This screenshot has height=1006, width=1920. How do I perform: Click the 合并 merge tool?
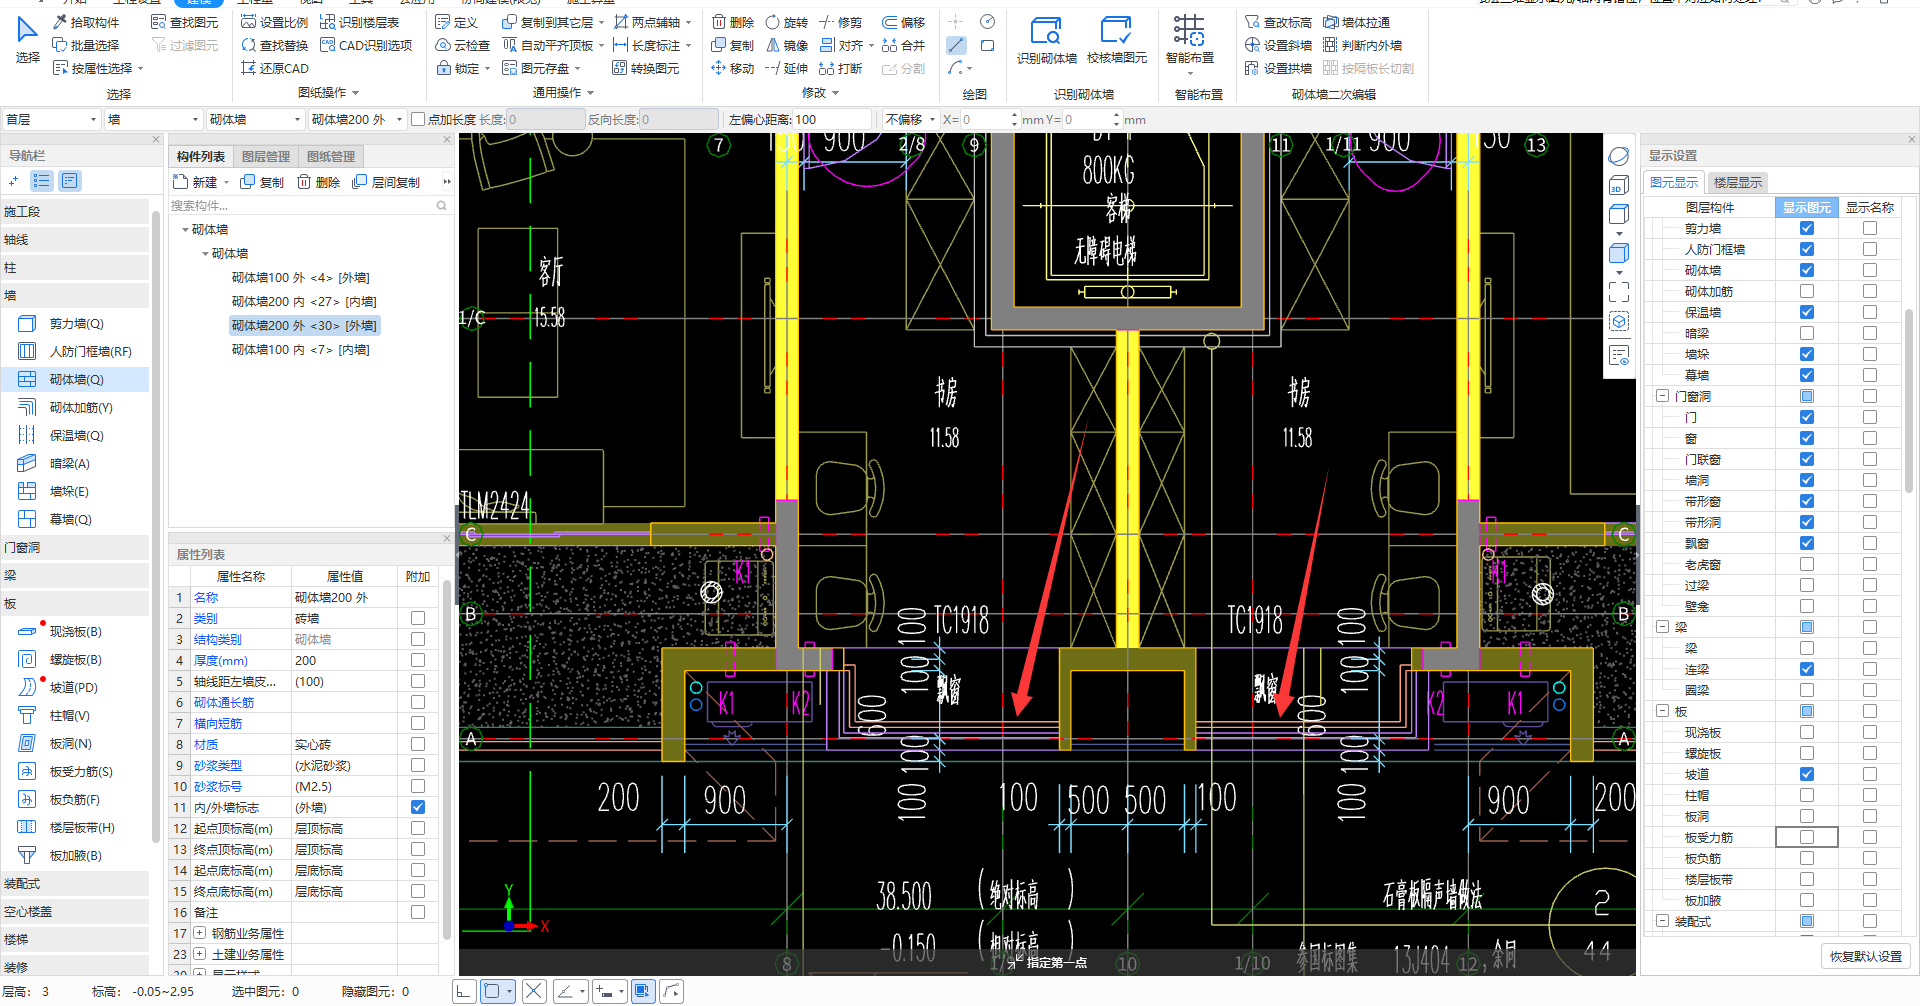pos(904,45)
